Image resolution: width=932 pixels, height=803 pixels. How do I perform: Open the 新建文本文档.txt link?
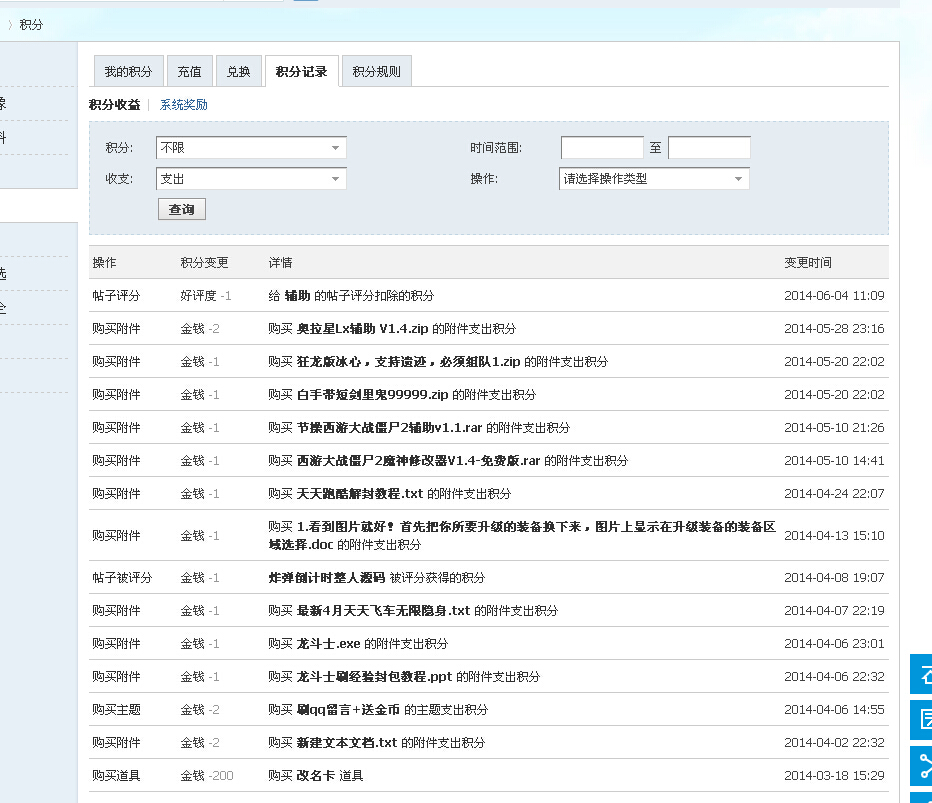tap(347, 742)
